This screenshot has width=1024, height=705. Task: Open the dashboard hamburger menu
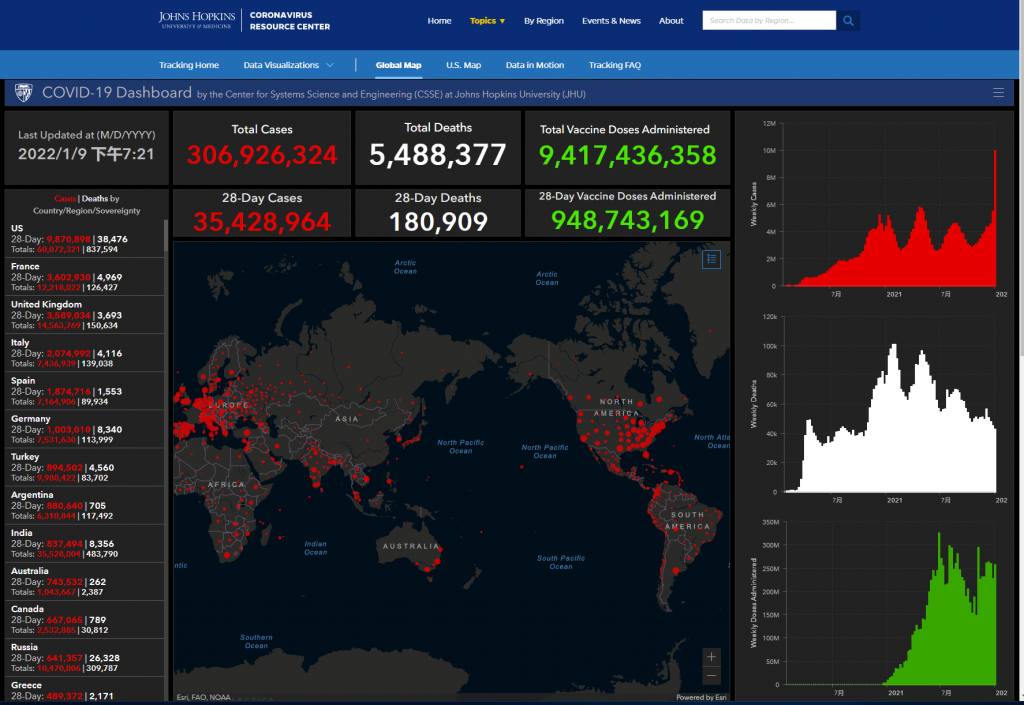998,93
